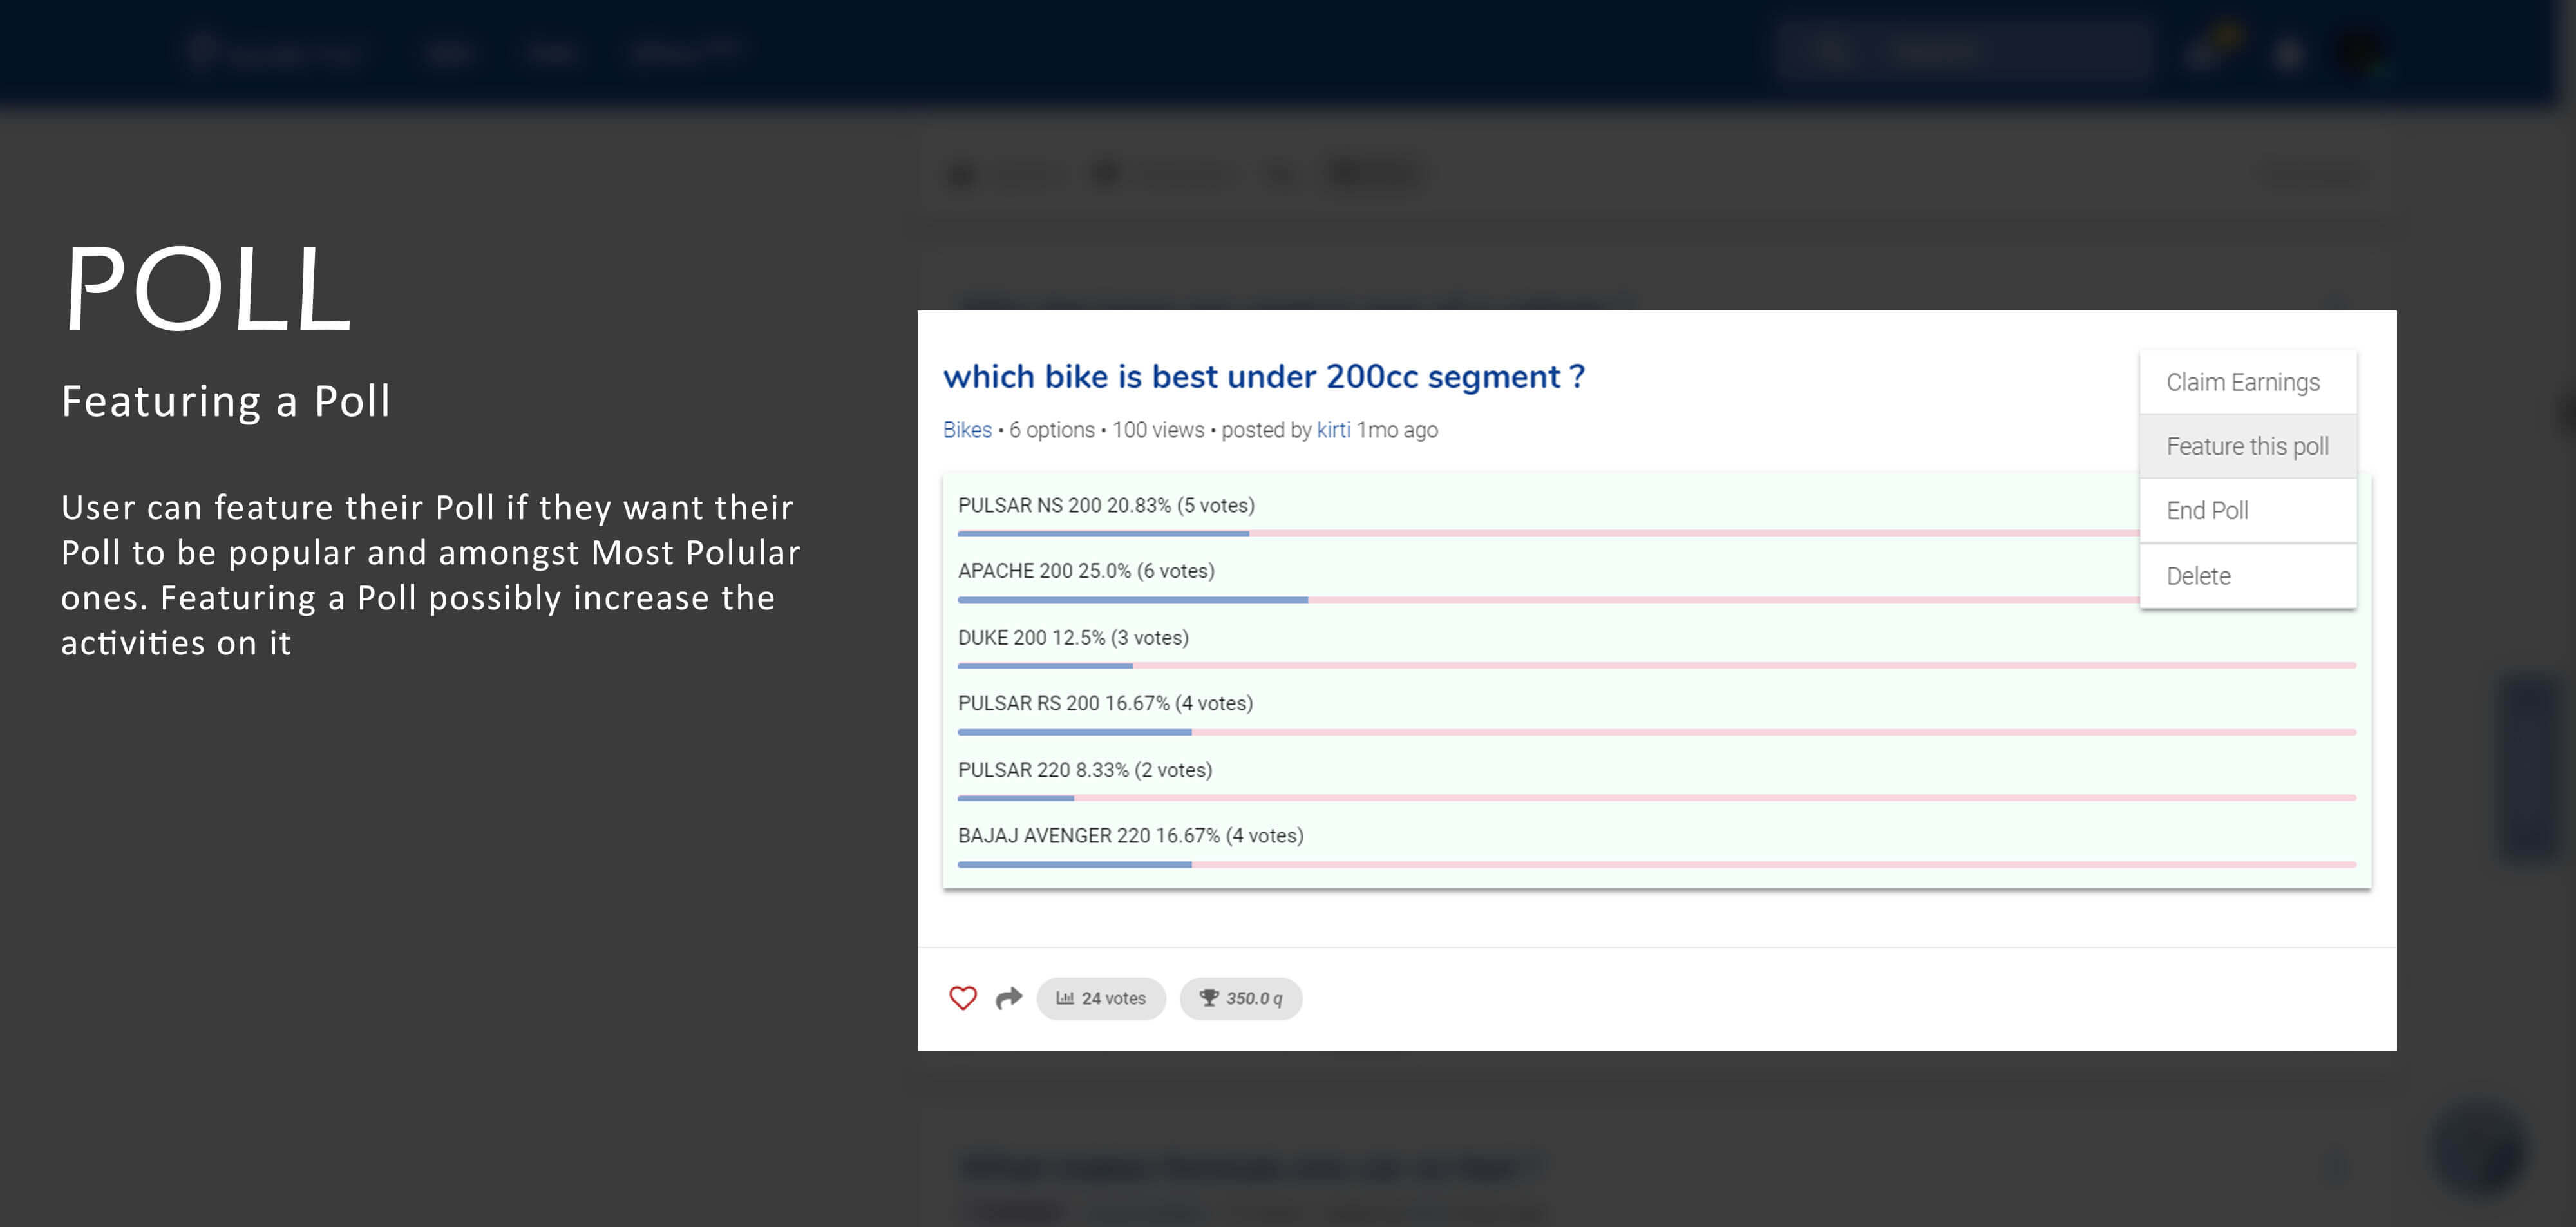This screenshot has height=1227, width=2576.
Task: Select the PULSAR 220 poll option
Action: click(x=1084, y=770)
